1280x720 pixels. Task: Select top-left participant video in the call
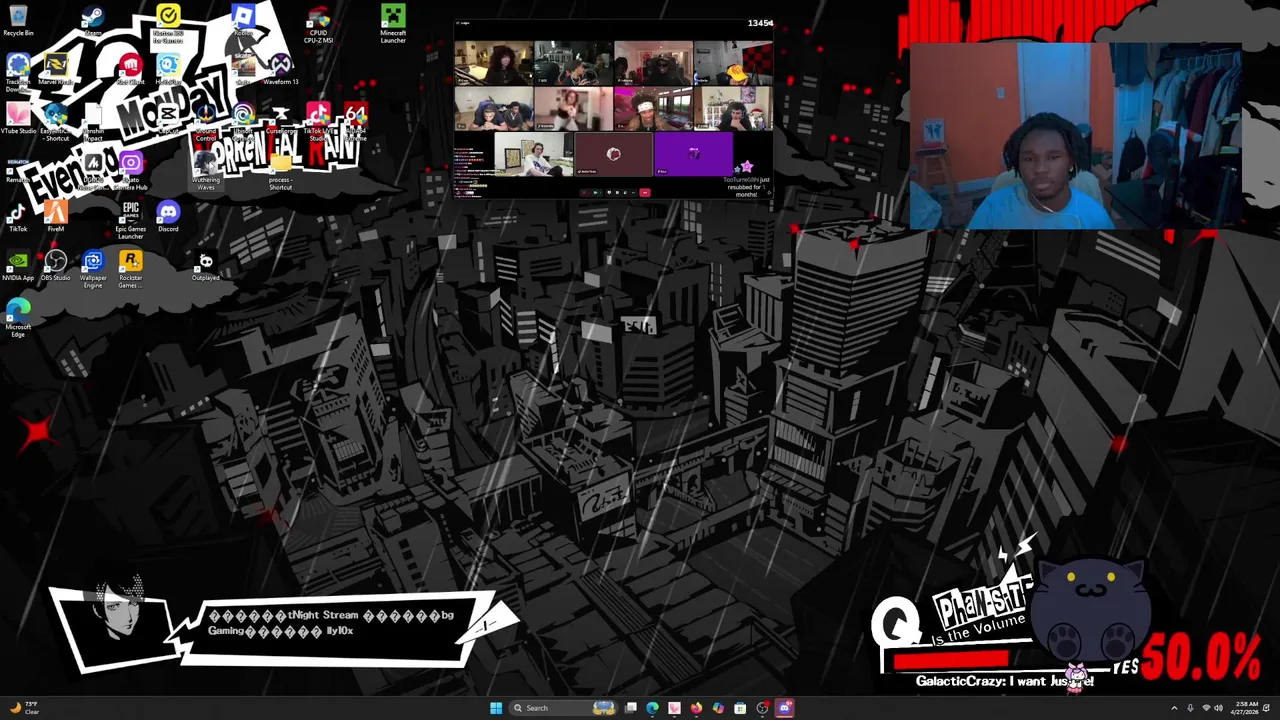coord(494,63)
